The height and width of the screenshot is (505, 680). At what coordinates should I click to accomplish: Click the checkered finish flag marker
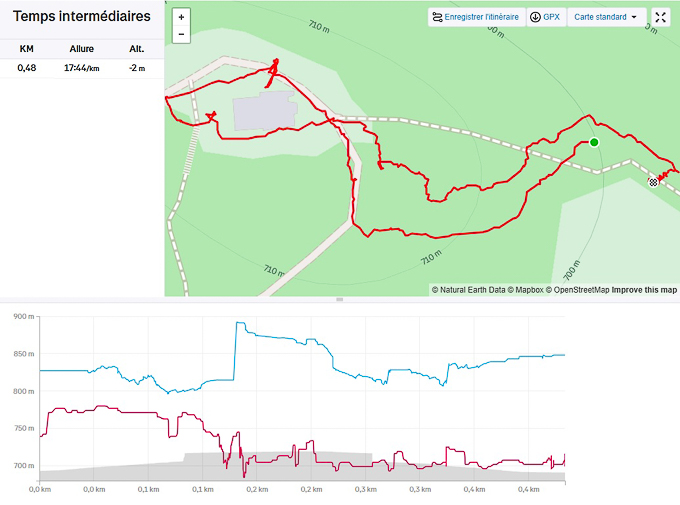point(653,182)
